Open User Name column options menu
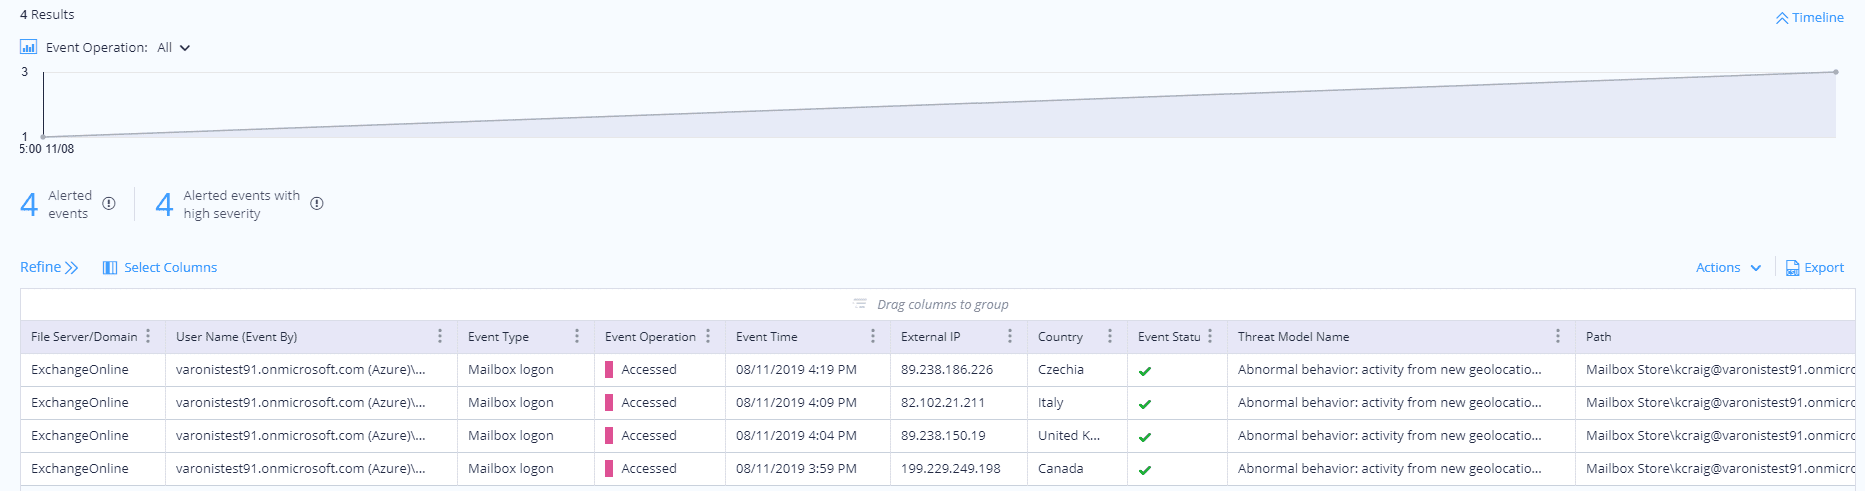This screenshot has width=1865, height=491. pyautogui.click(x=440, y=337)
